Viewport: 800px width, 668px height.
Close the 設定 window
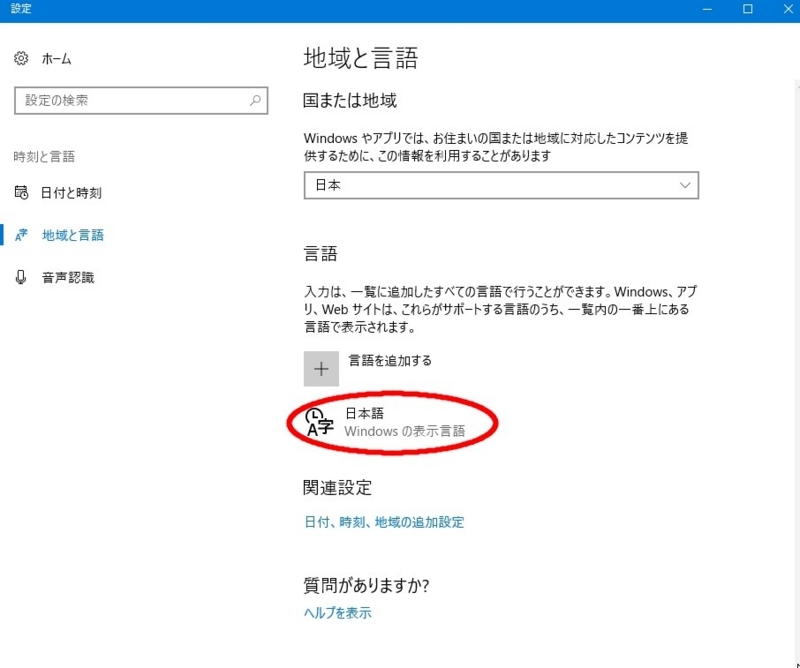click(x=788, y=9)
